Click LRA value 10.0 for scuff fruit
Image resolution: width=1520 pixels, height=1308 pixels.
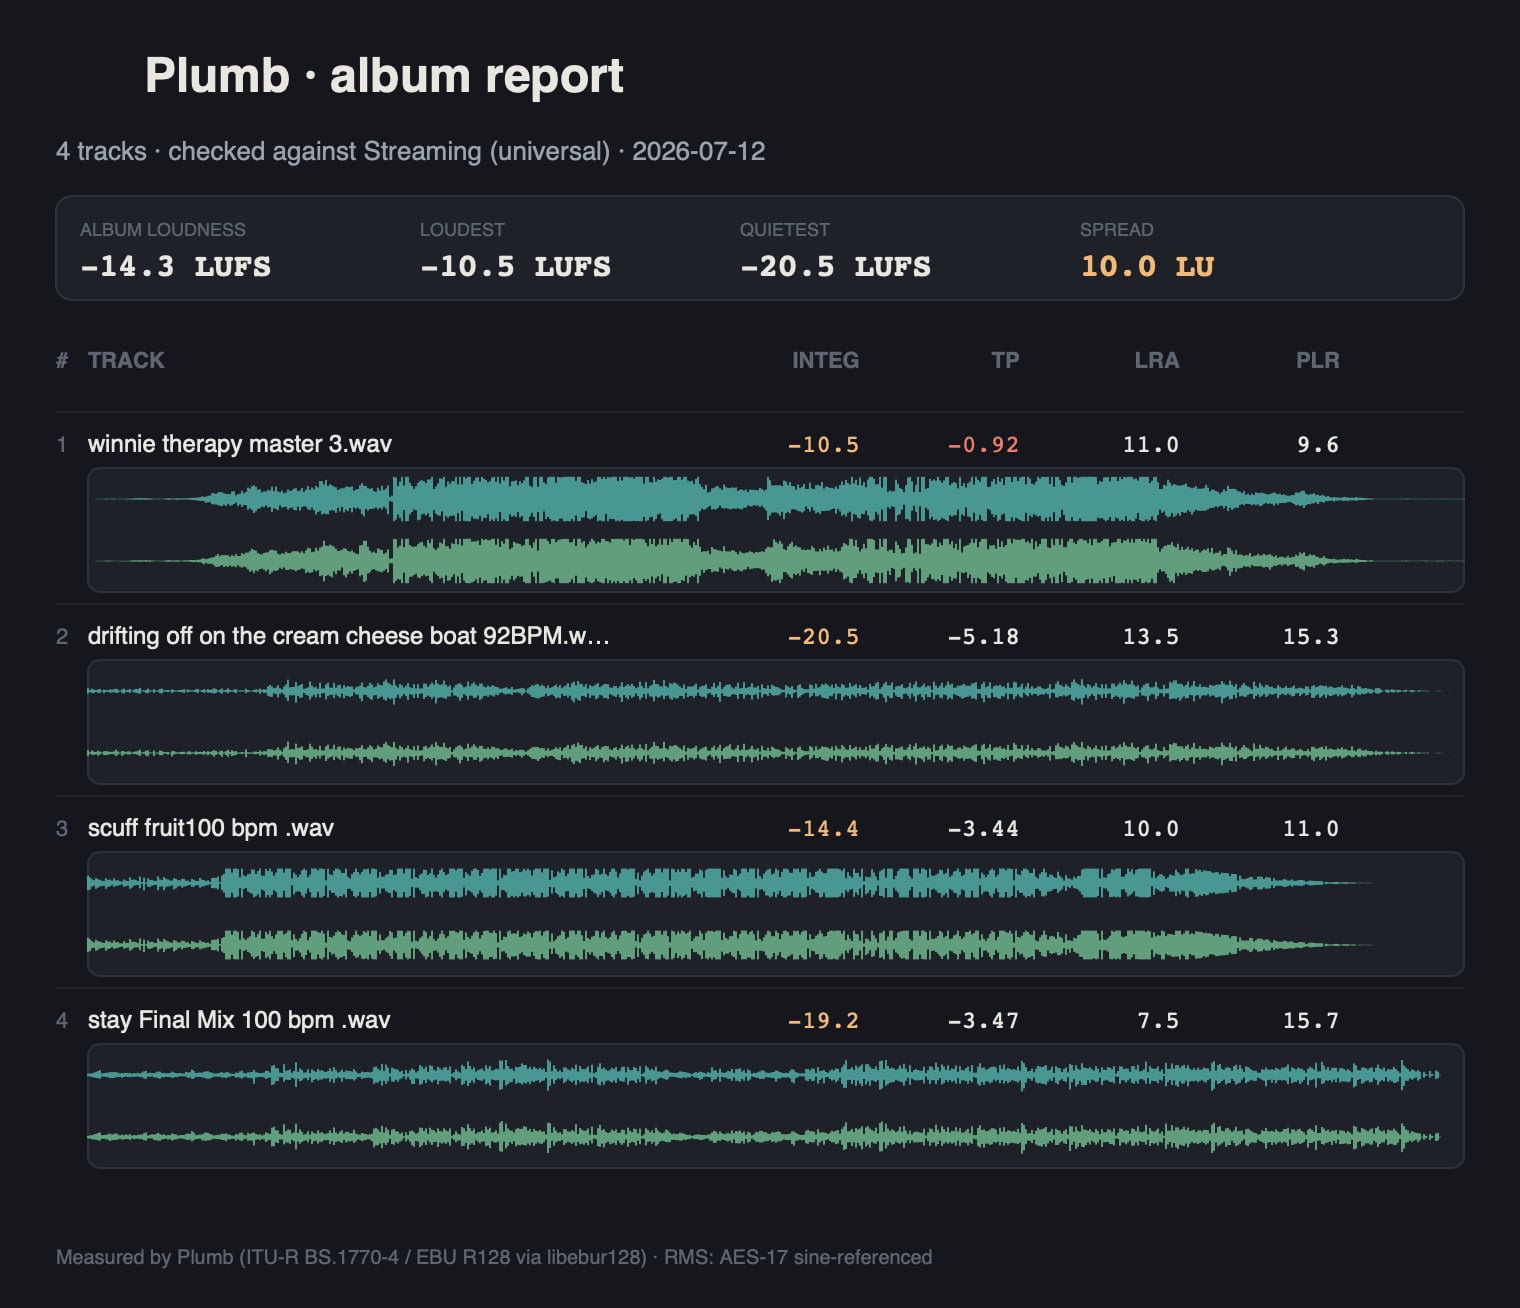tap(1151, 829)
